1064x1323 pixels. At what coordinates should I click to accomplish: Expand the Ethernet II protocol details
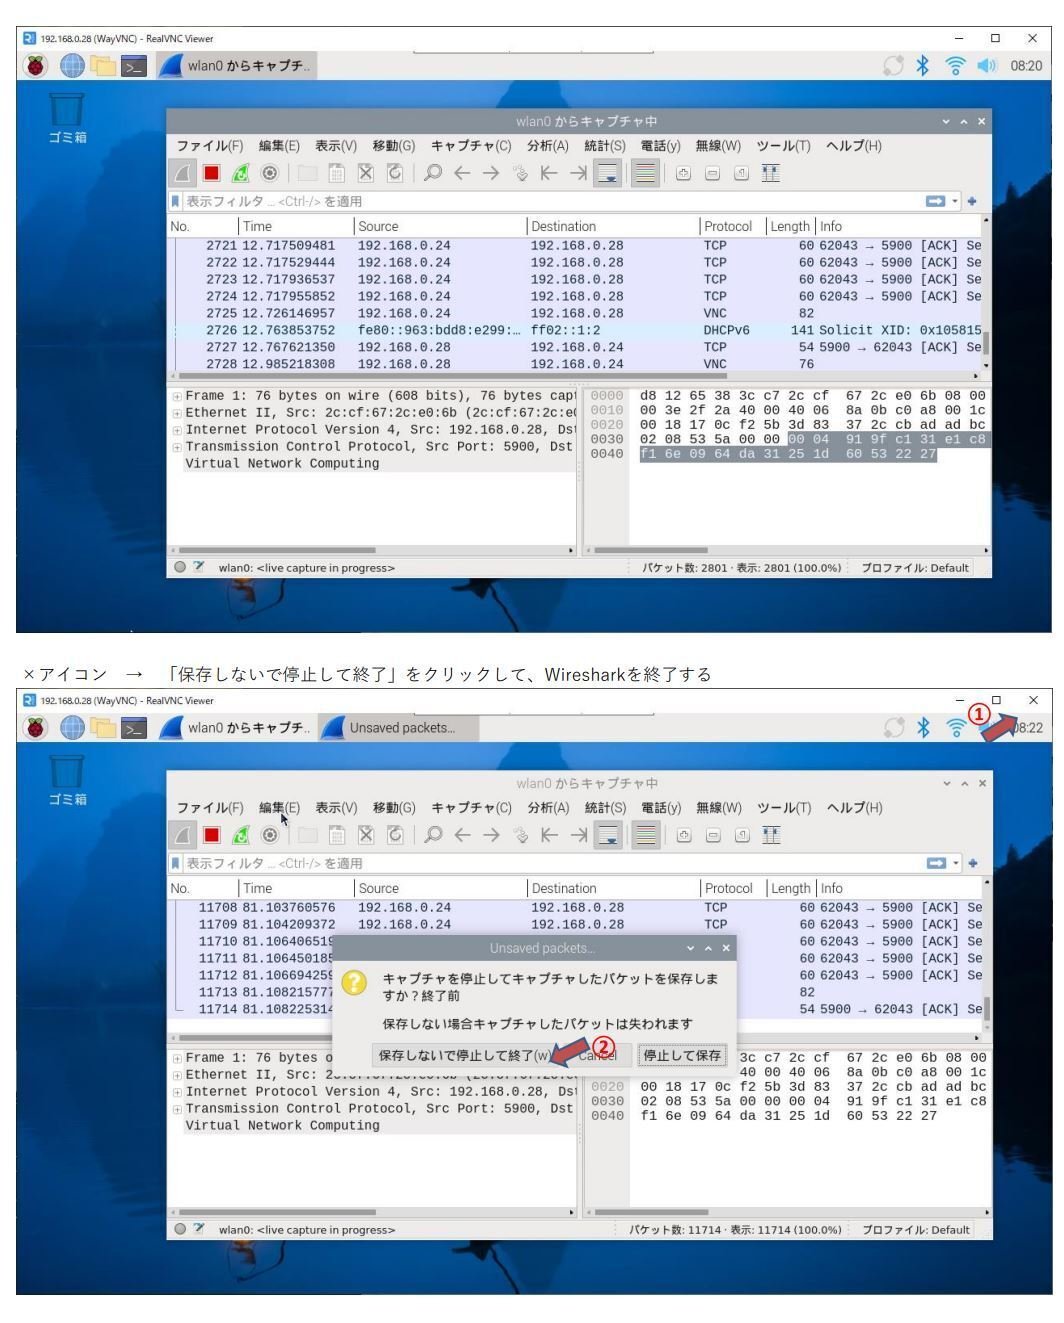click(x=177, y=412)
